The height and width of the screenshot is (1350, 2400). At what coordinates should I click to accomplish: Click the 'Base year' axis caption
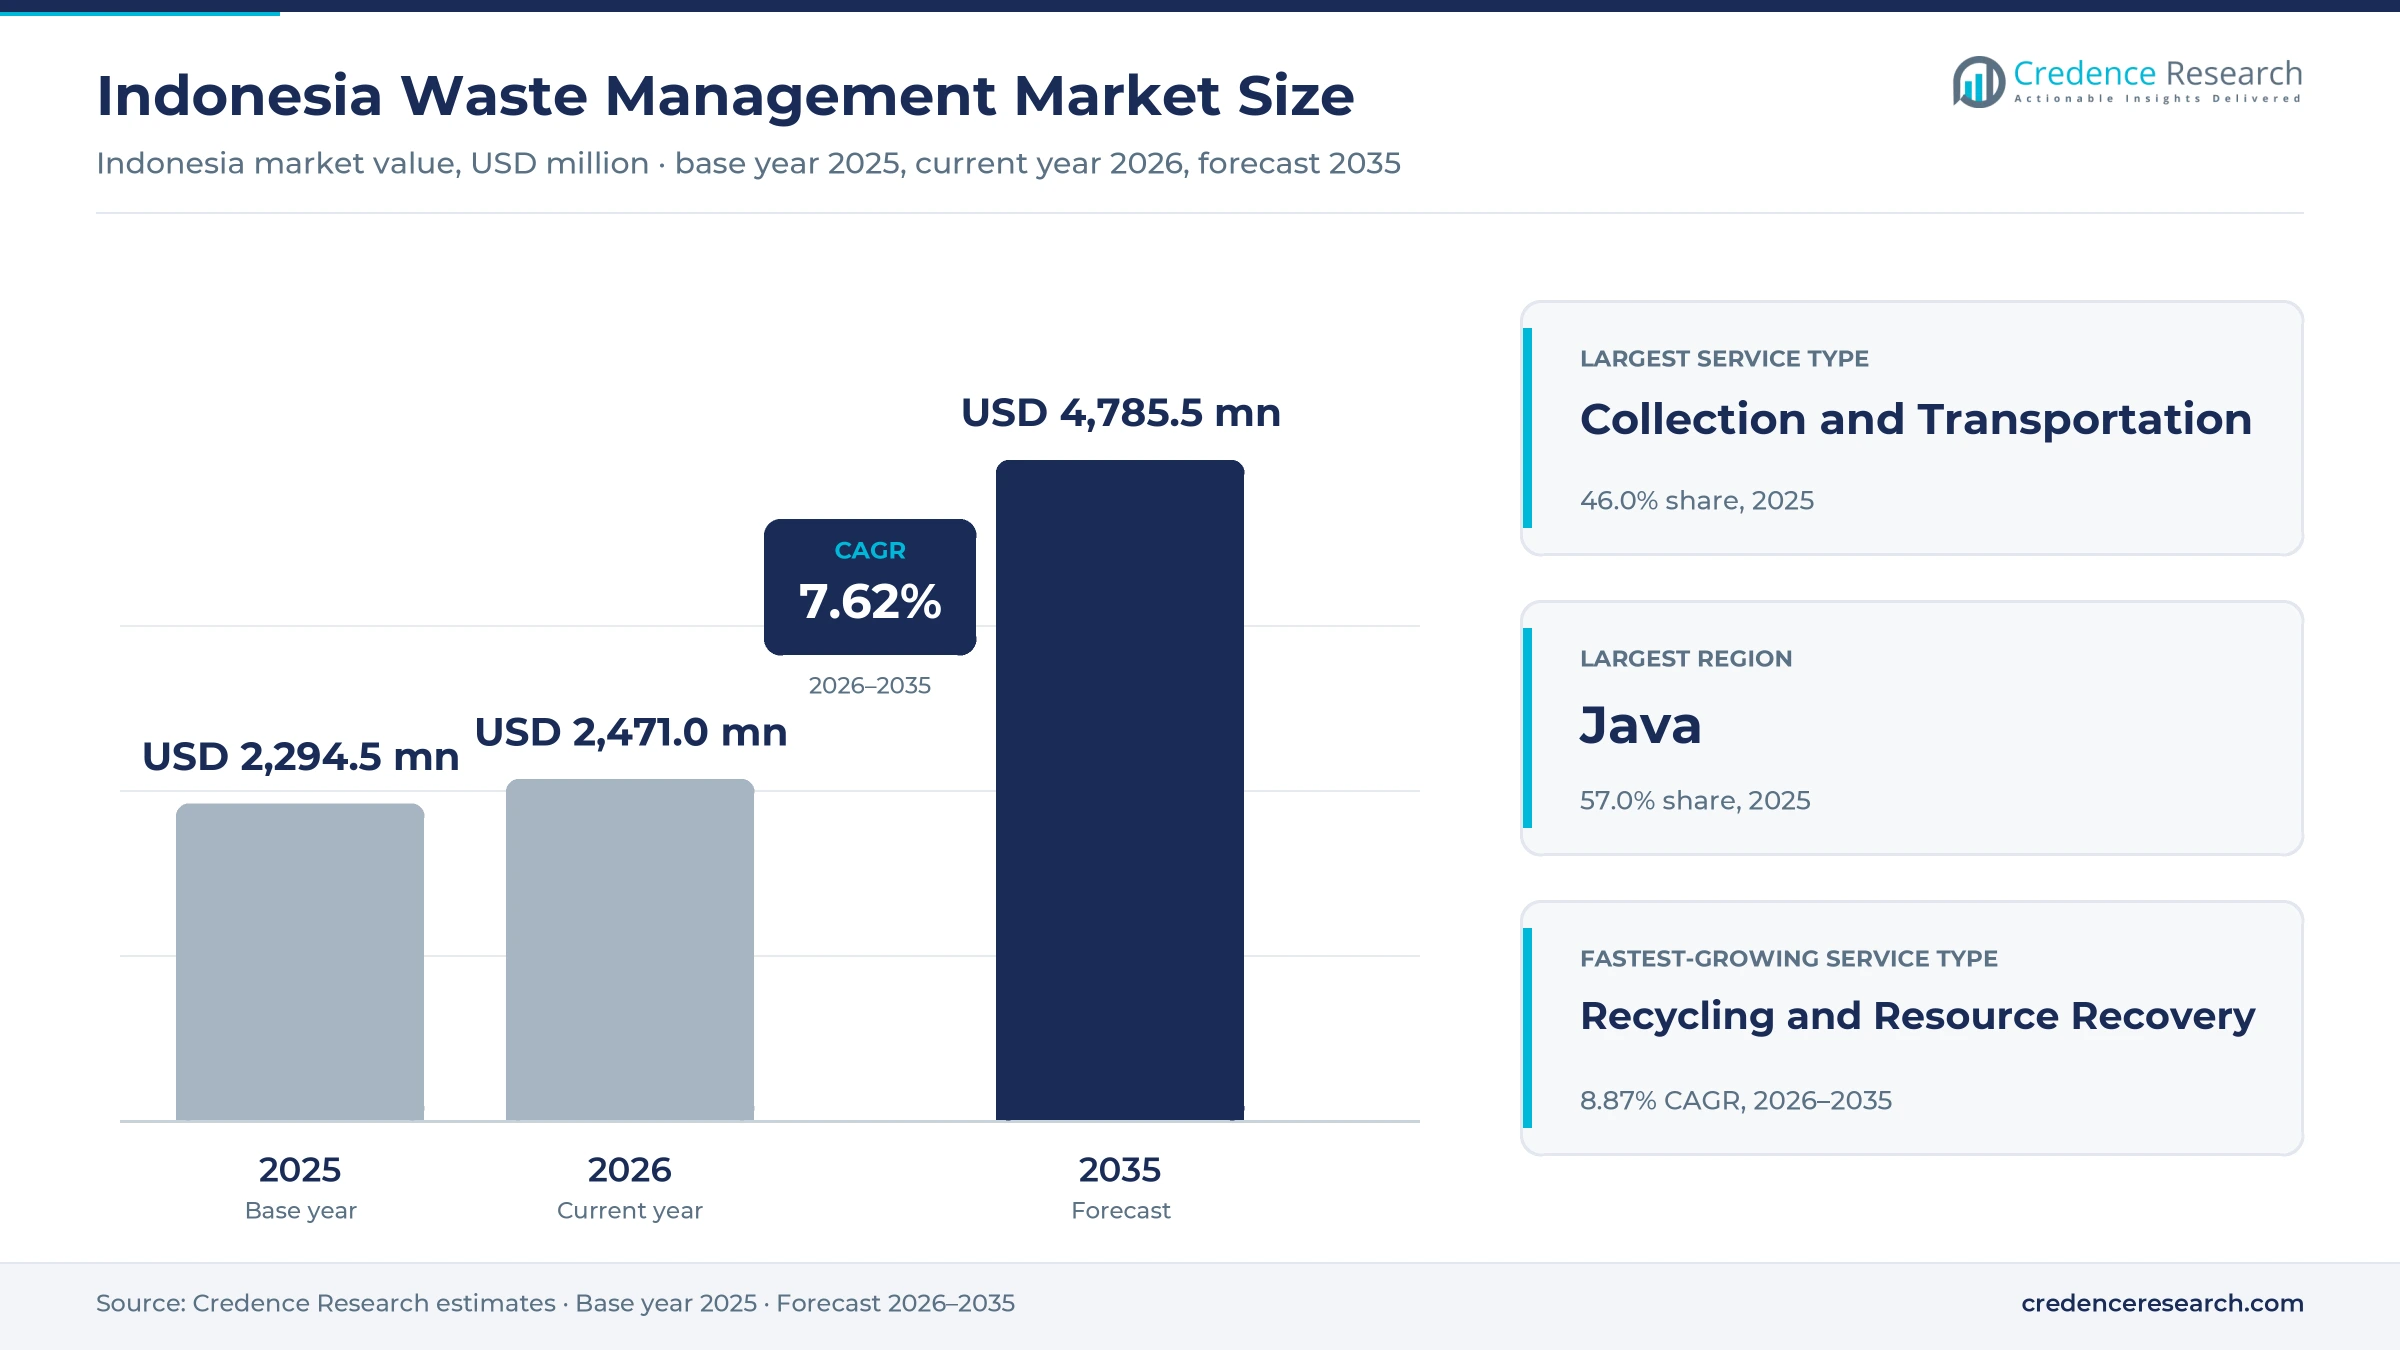[300, 1211]
